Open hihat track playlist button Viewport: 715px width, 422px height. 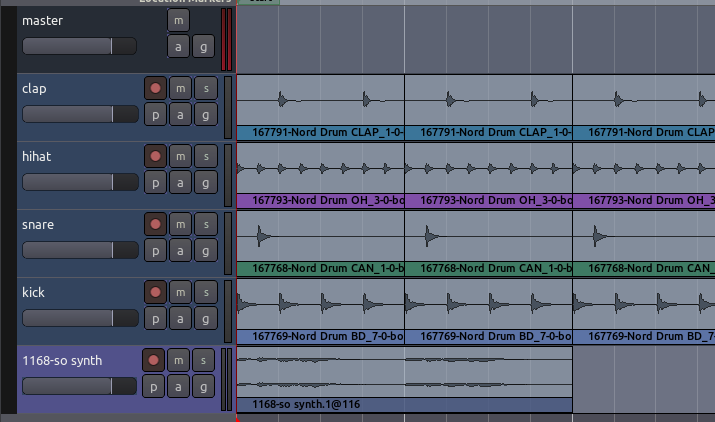155,182
